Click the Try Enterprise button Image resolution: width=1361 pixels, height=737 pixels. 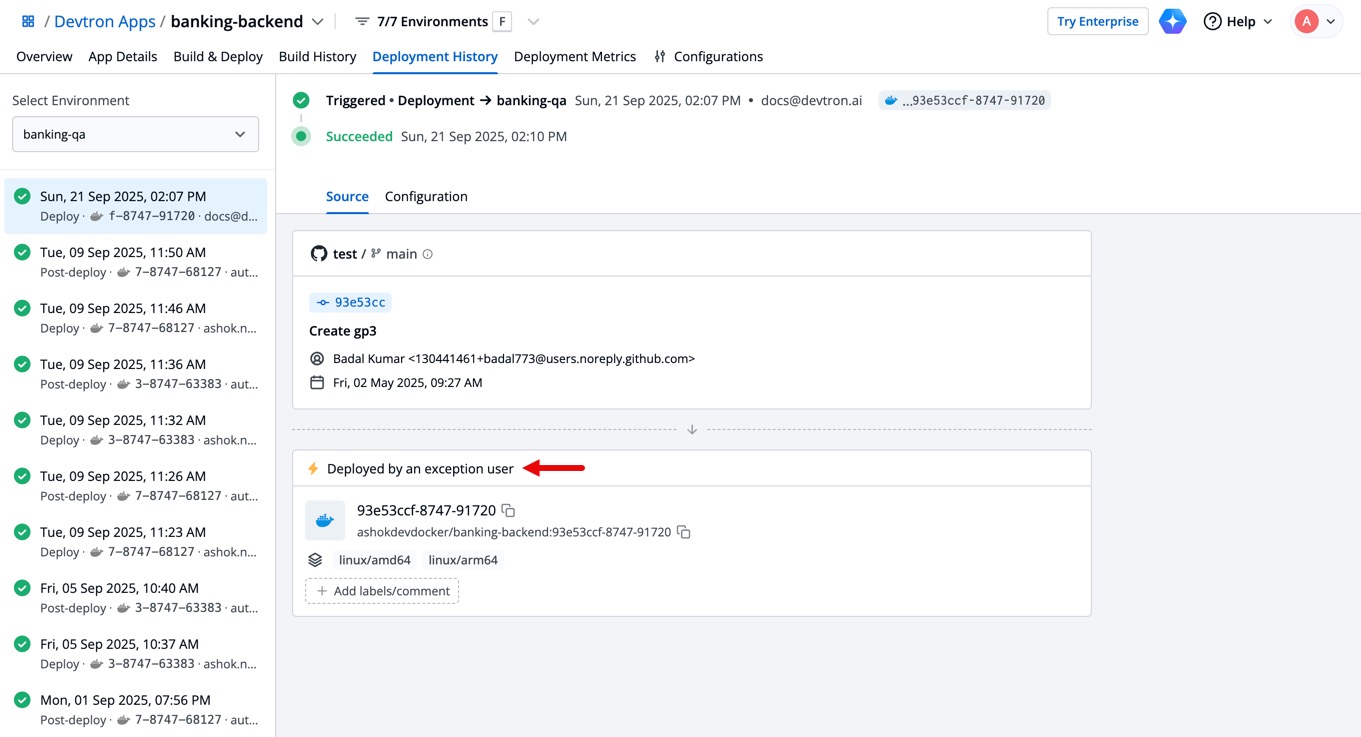pos(1097,20)
